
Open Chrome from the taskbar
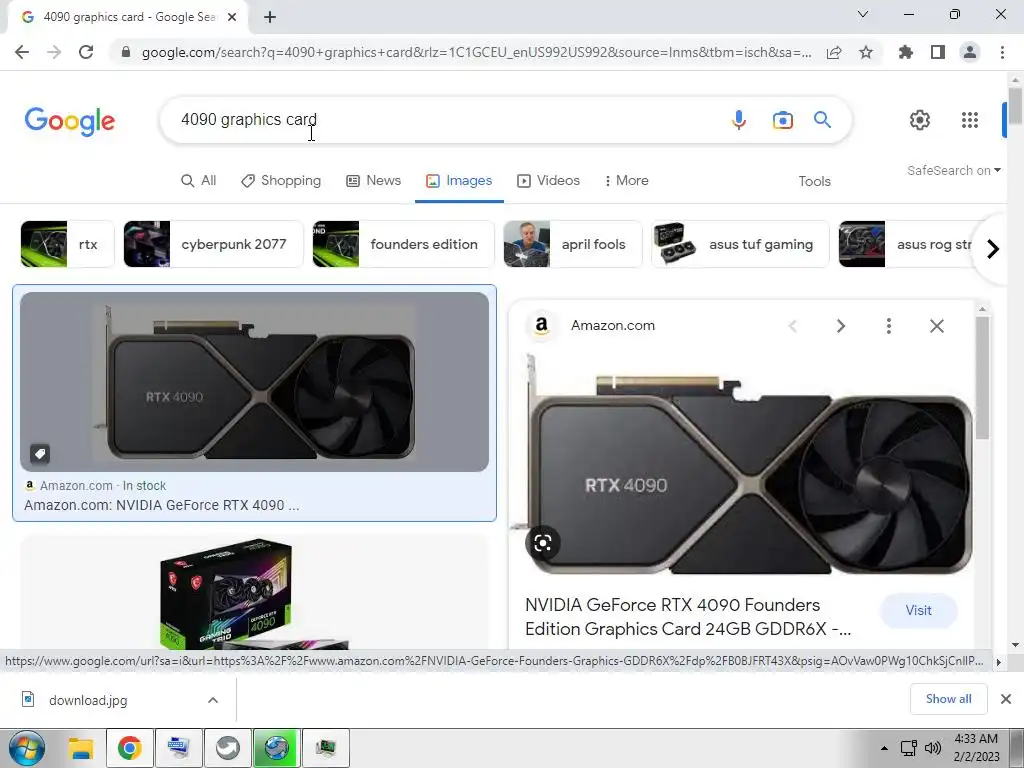(x=129, y=748)
